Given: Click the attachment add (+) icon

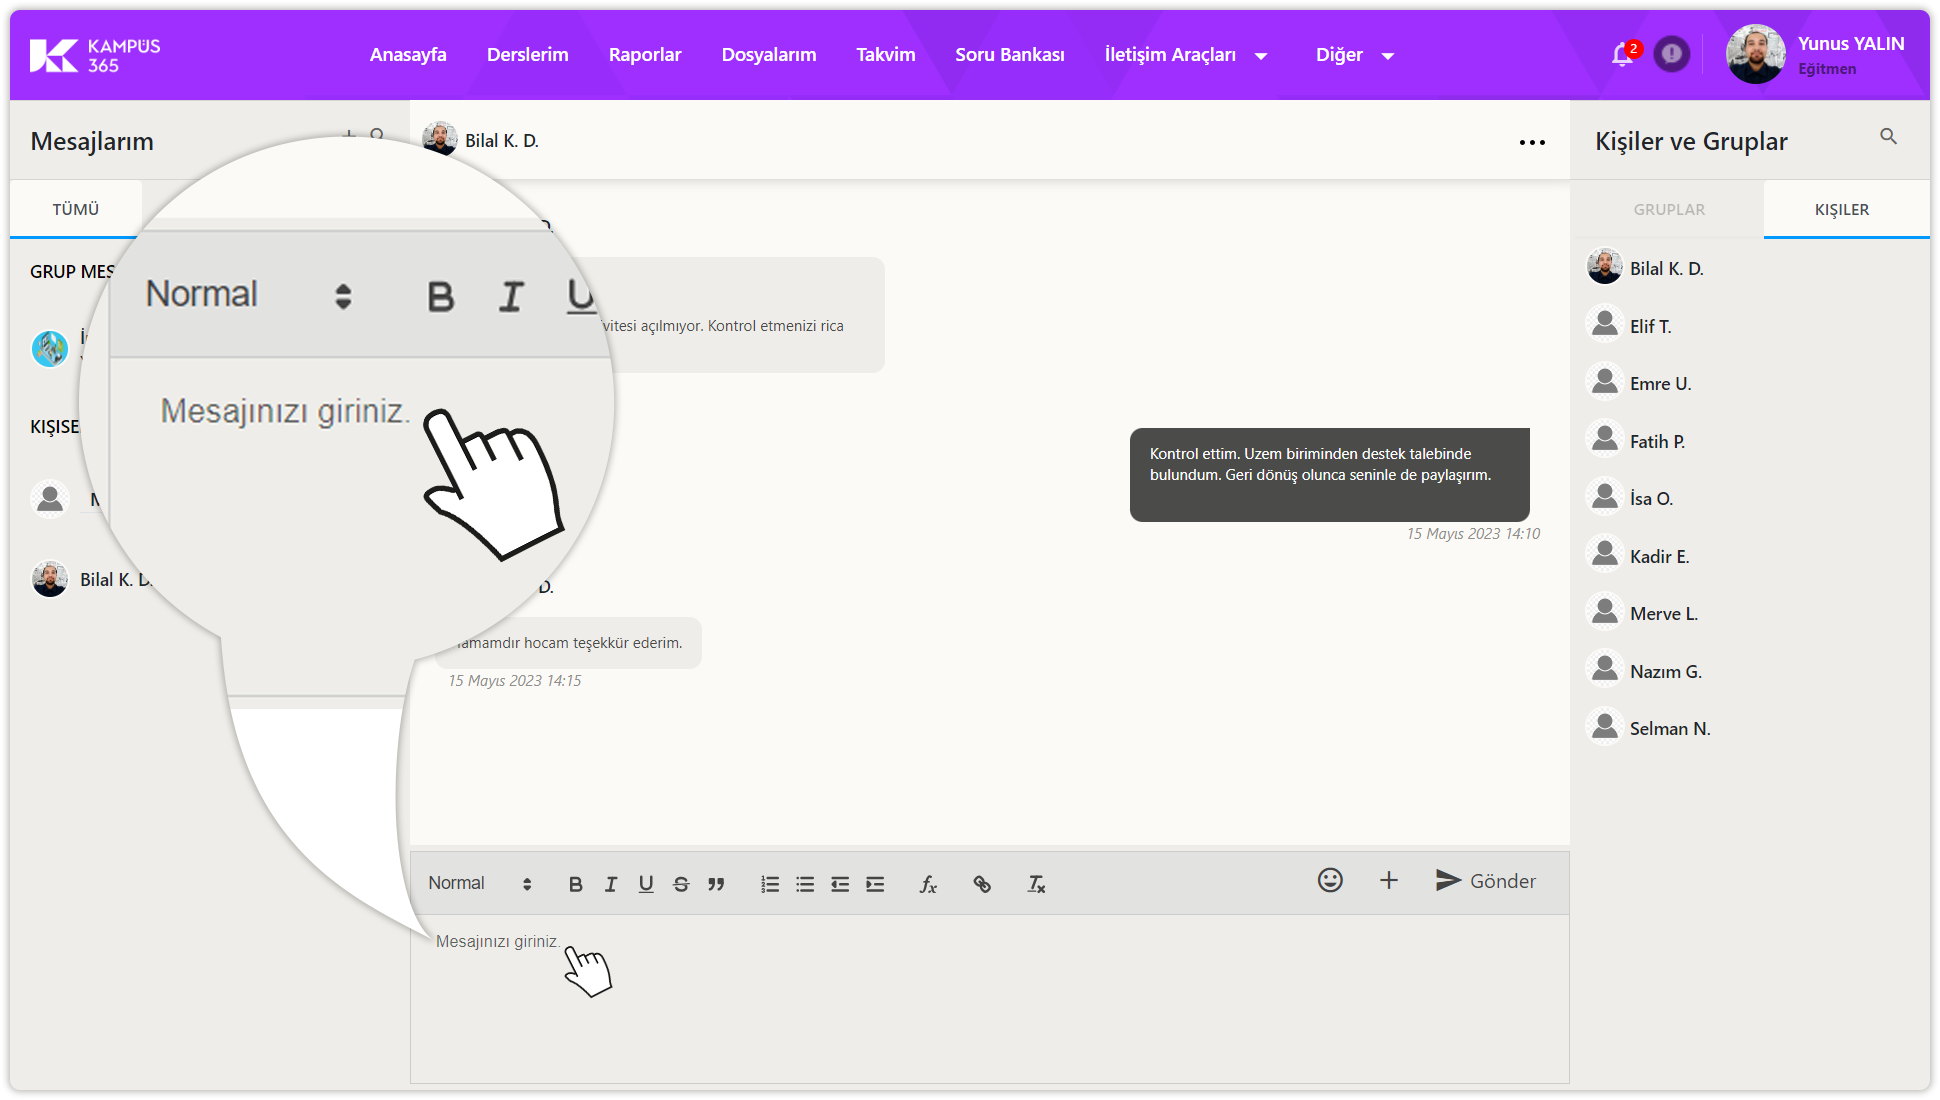Looking at the screenshot, I should coord(1390,880).
